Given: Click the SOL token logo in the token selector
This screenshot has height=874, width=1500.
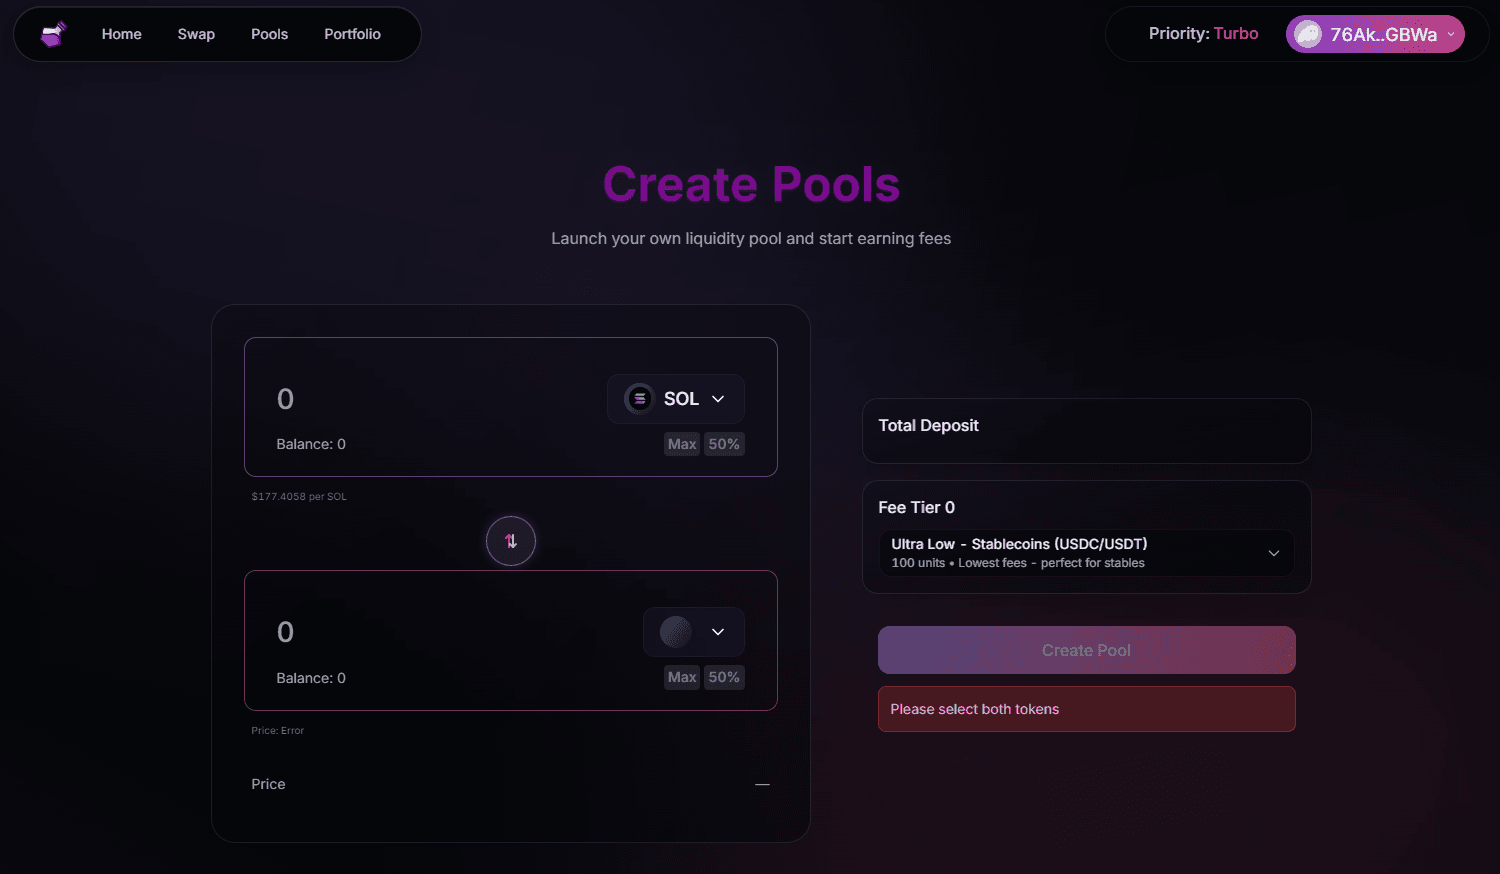Looking at the screenshot, I should pos(639,398).
